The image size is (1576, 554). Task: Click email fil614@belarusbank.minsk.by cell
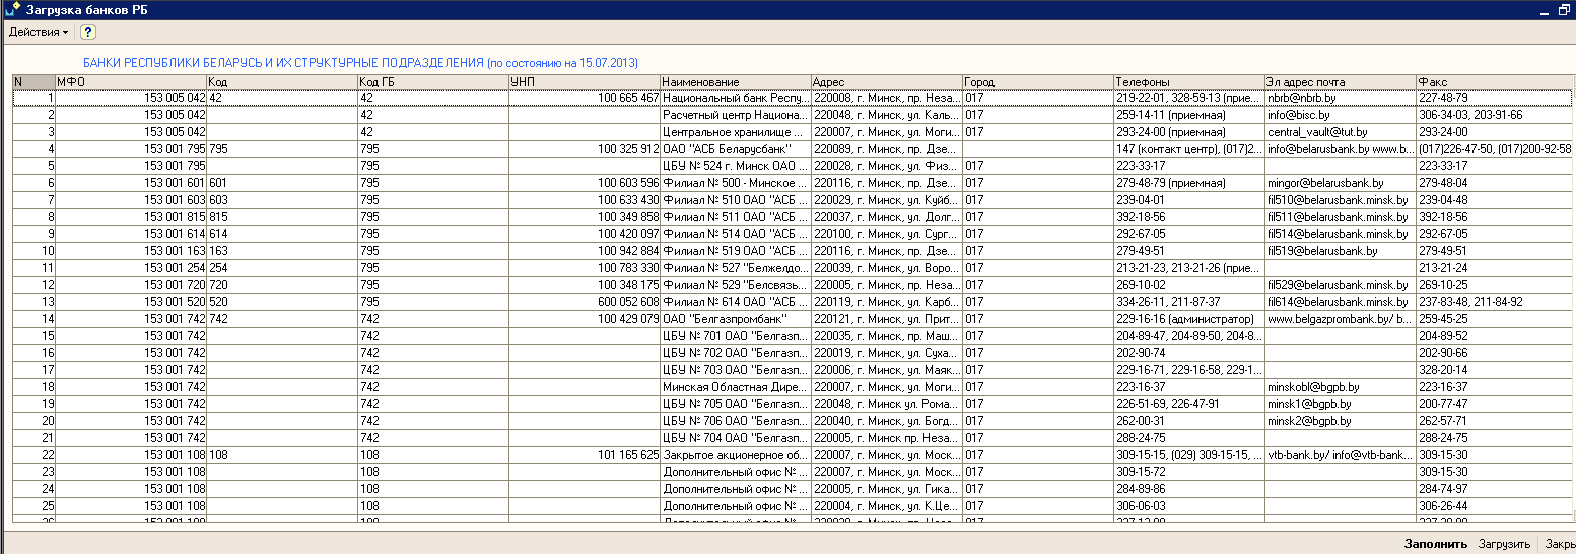(x=1340, y=302)
